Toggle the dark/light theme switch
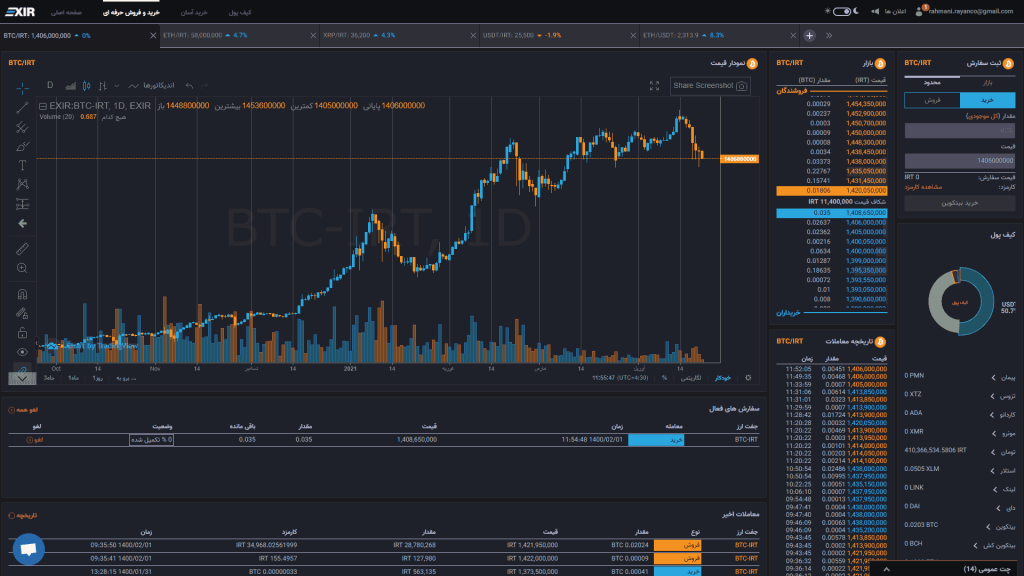The height and width of the screenshot is (576, 1024). click(x=841, y=11)
